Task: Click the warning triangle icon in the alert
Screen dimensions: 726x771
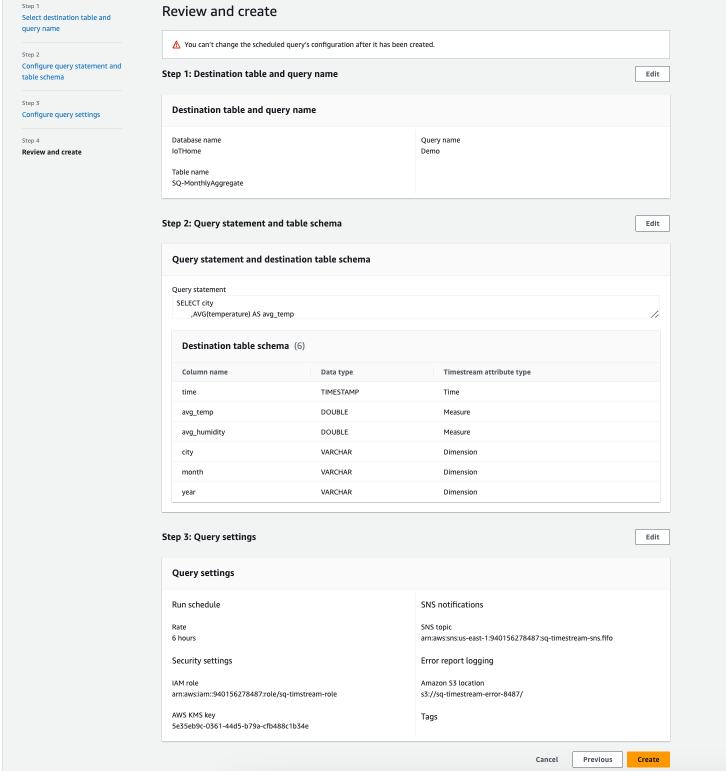Action: (x=176, y=45)
